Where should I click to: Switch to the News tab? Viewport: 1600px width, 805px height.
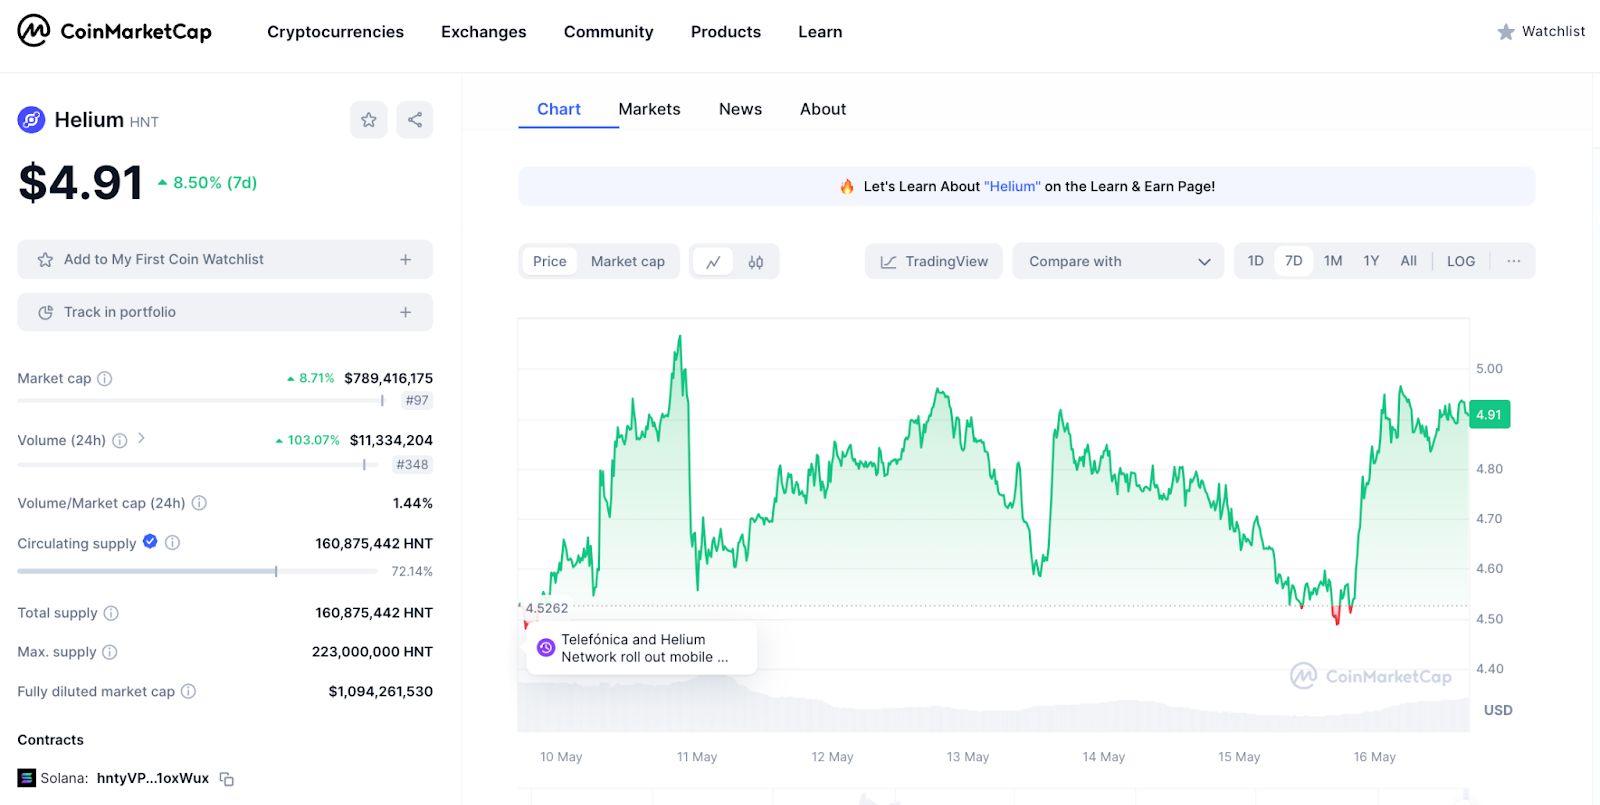click(740, 109)
